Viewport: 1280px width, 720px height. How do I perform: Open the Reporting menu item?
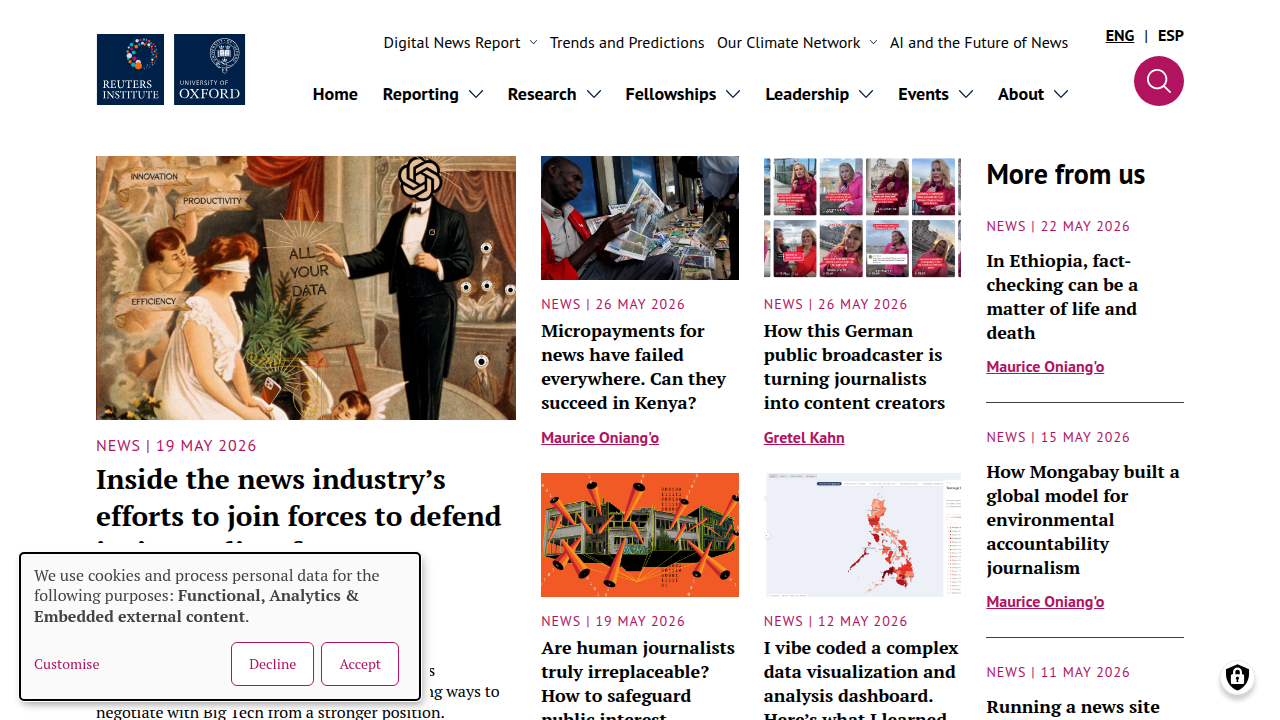point(420,94)
